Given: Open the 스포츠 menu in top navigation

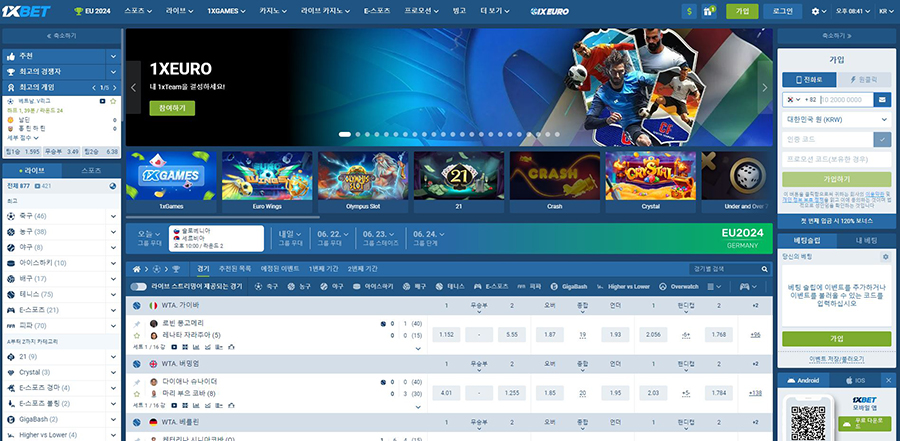Looking at the screenshot, I should (x=138, y=11).
